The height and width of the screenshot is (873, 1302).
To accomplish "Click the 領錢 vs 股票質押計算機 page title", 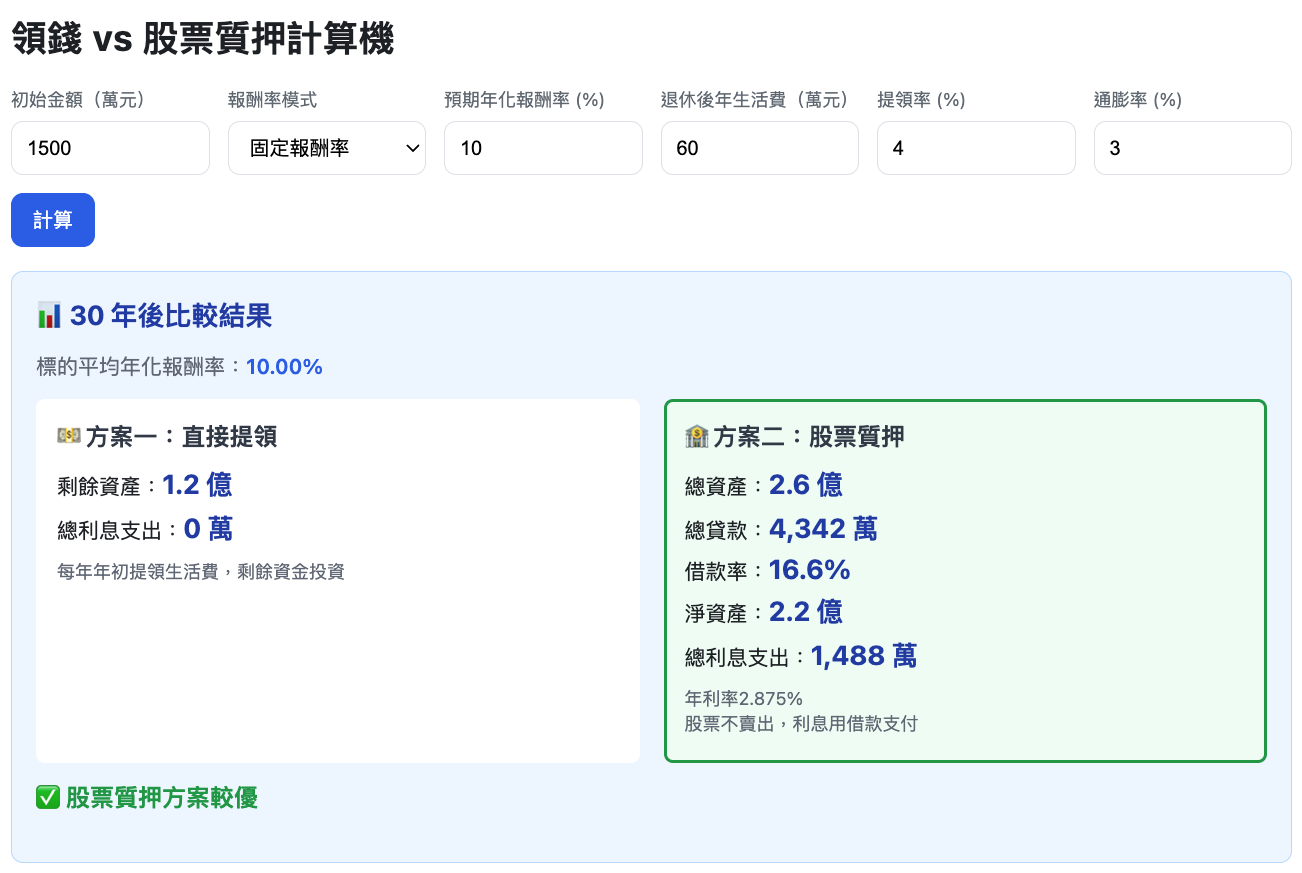I will pyautogui.click(x=203, y=40).
